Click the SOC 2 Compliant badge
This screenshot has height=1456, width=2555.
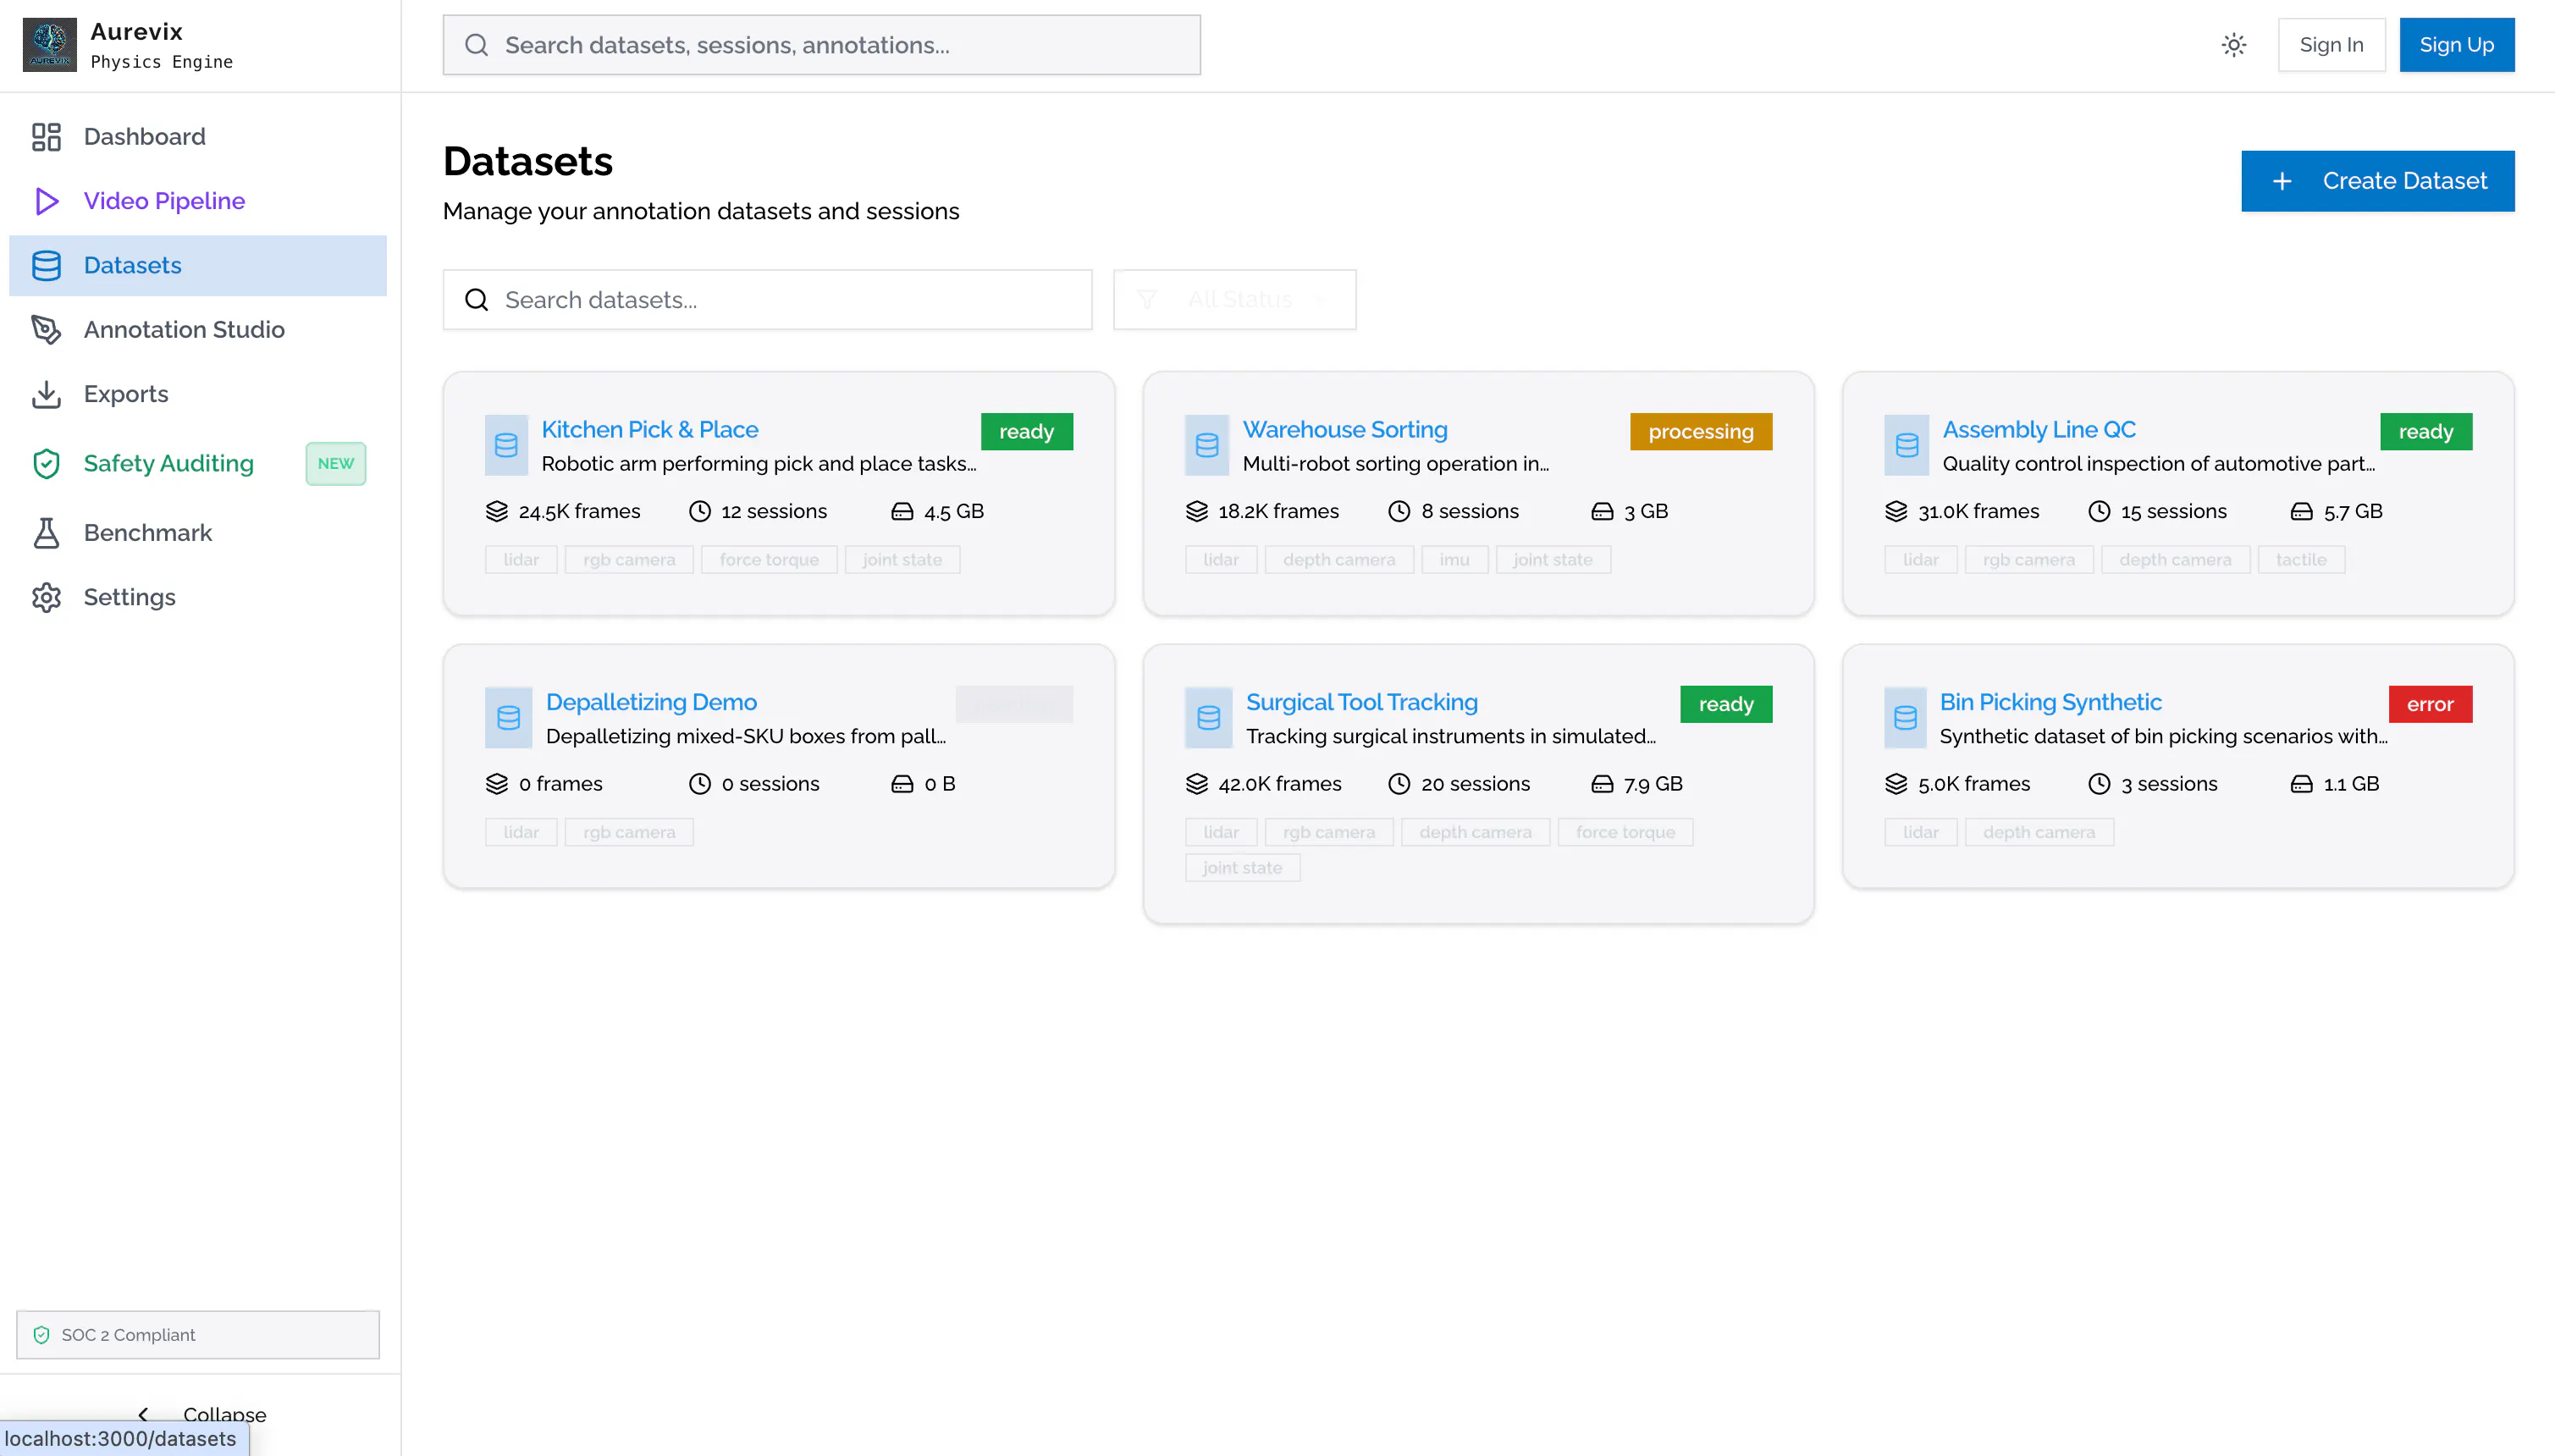[198, 1335]
